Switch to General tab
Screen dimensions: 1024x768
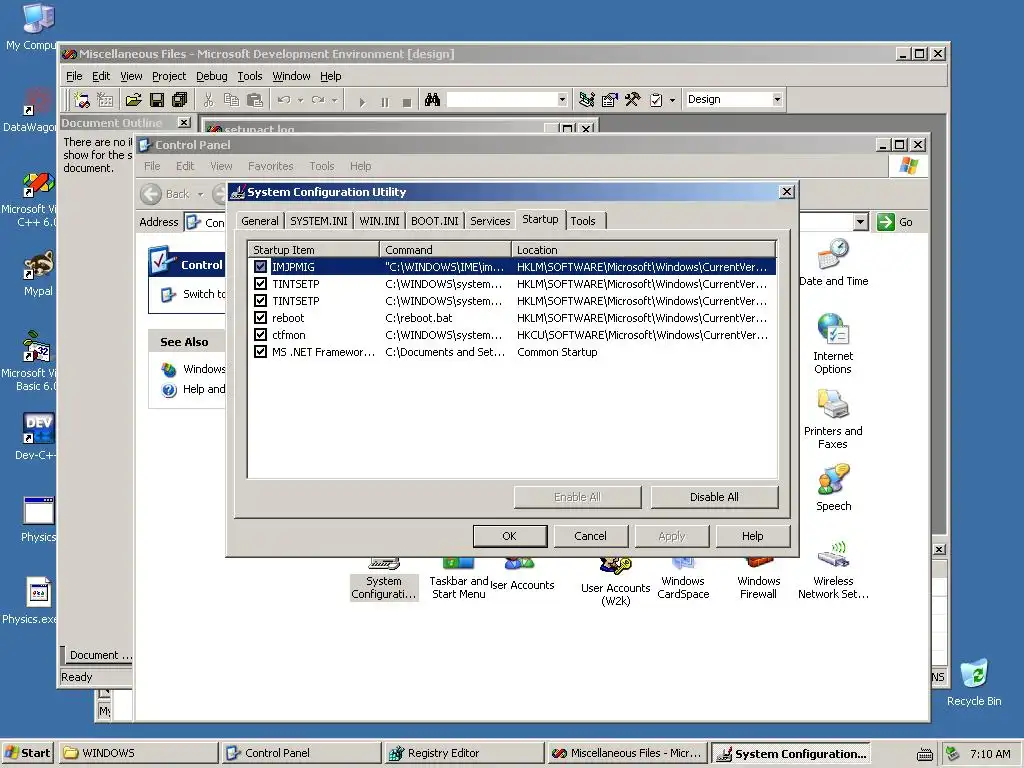pyautogui.click(x=260, y=221)
